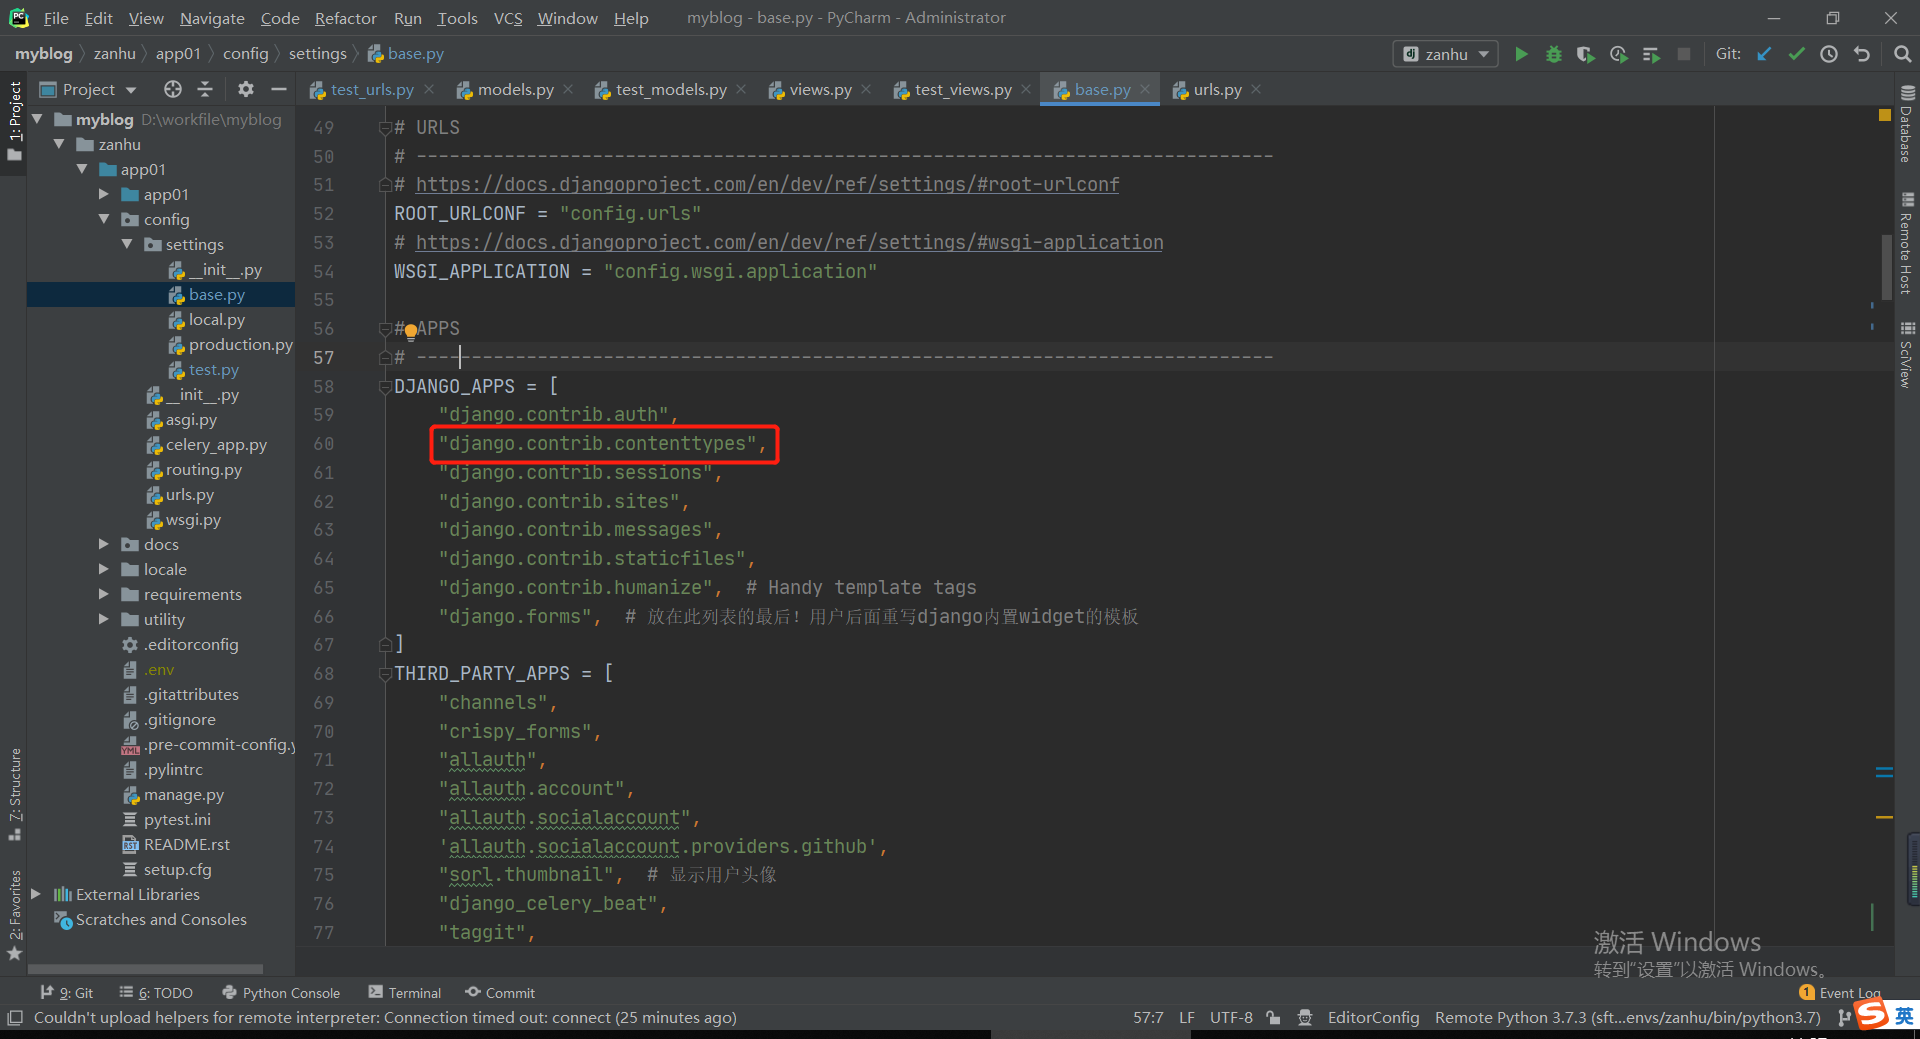The height and width of the screenshot is (1039, 1920).
Task: Run with coverage icon
Action: pyautogui.click(x=1585, y=54)
